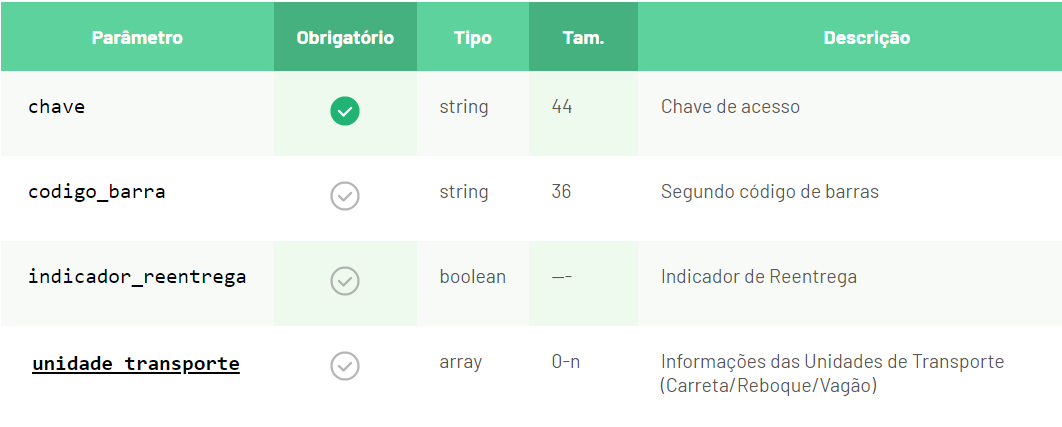Screen dimensions: 1062x427
Task: Click the size value 36
Action: tap(561, 192)
